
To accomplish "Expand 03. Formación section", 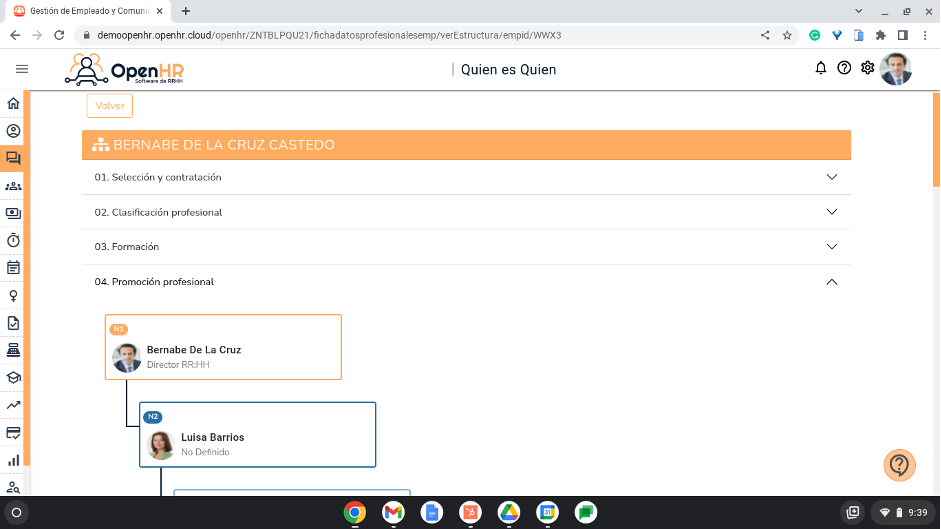I will pos(466,247).
